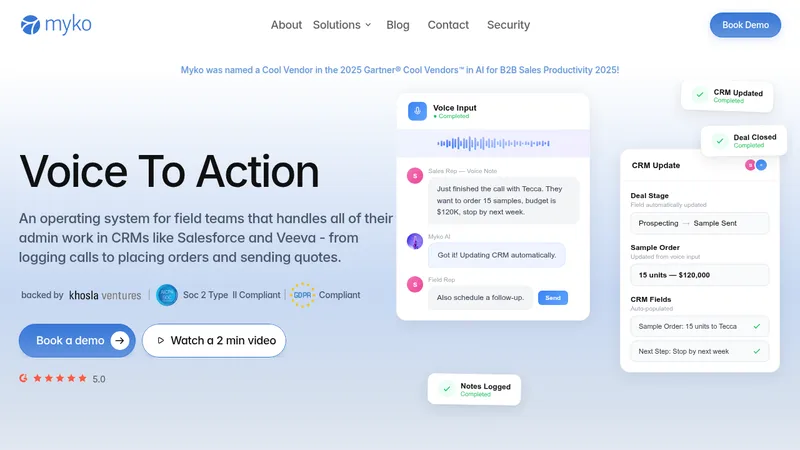Open the About page

(x=286, y=25)
